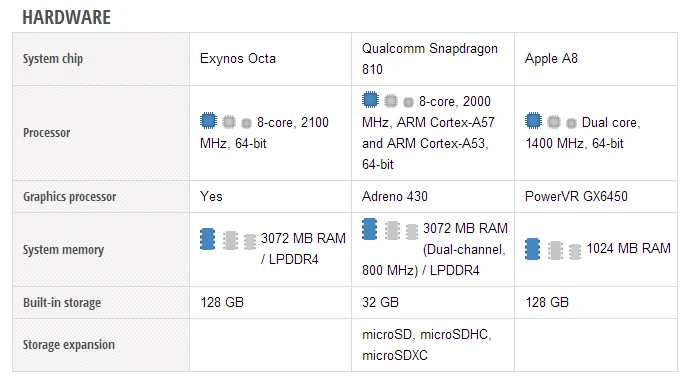The height and width of the screenshot is (382, 692).
Task: Click the Storage expansion row label
Action: [x=68, y=345]
